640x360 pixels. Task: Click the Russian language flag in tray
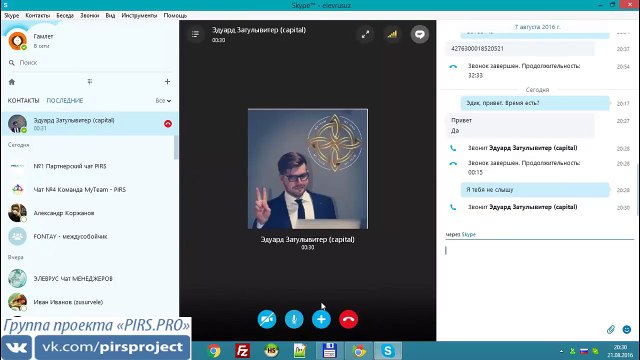point(584,351)
